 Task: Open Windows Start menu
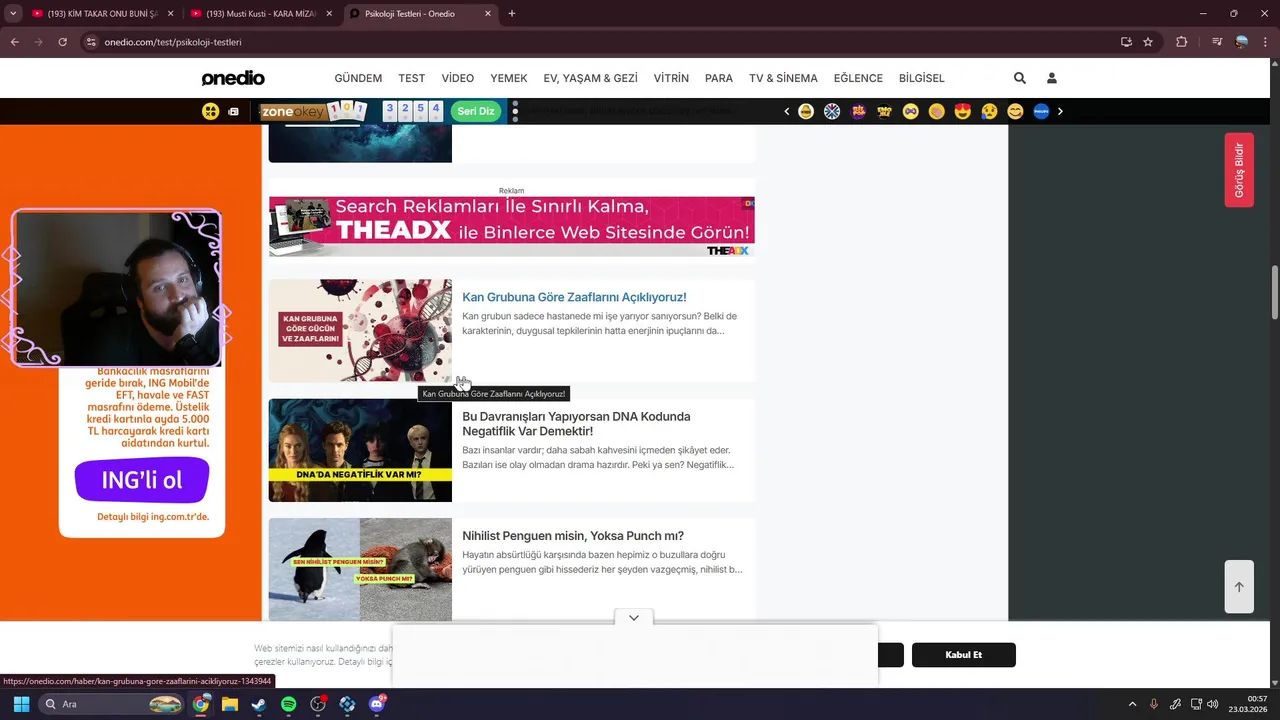click(21, 704)
